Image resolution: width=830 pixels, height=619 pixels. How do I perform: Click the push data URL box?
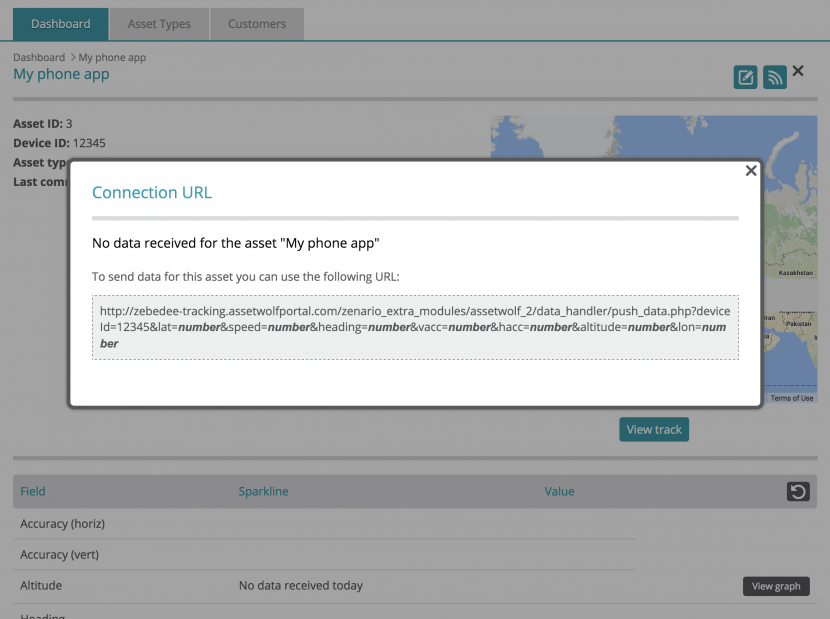pos(415,327)
